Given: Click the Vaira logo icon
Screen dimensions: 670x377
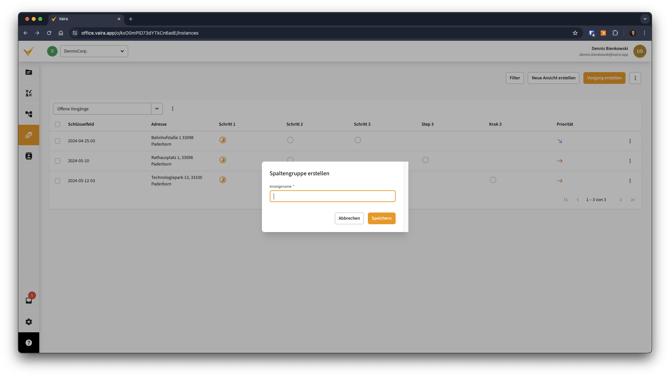Looking at the screenshot, I should click(29, 51).
